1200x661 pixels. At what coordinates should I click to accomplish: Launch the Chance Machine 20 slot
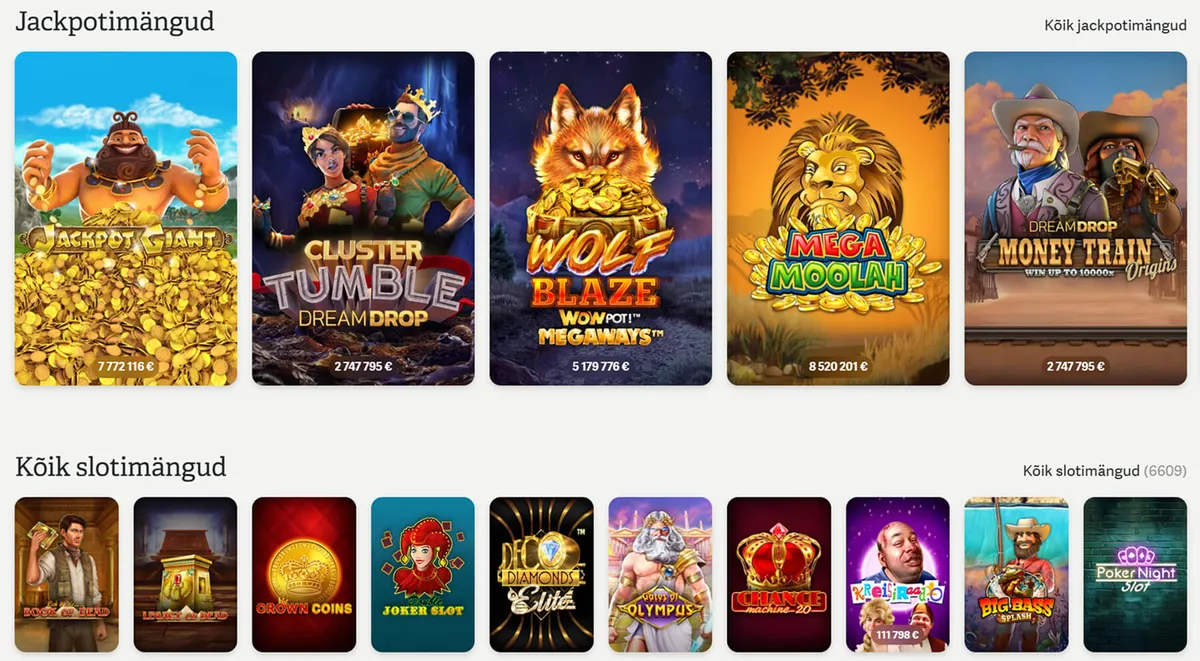coord(779,575)
